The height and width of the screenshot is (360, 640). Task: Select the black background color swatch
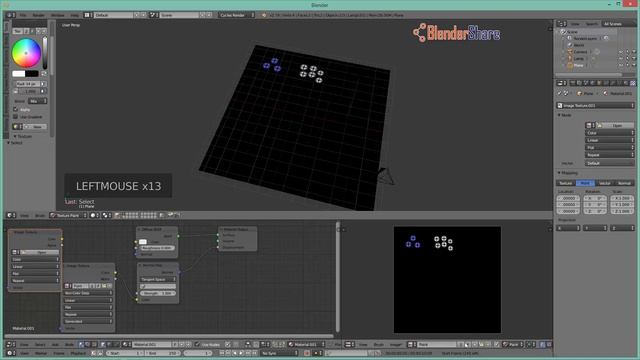pyautogui.click(x=32, y=74)
